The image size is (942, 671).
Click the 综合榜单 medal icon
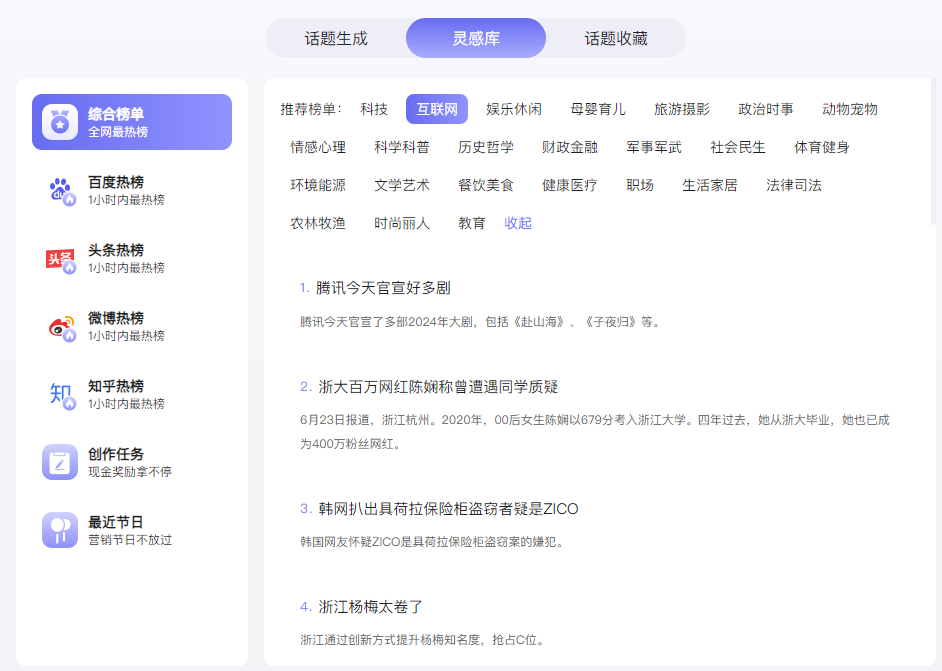[x=59, y=122]
